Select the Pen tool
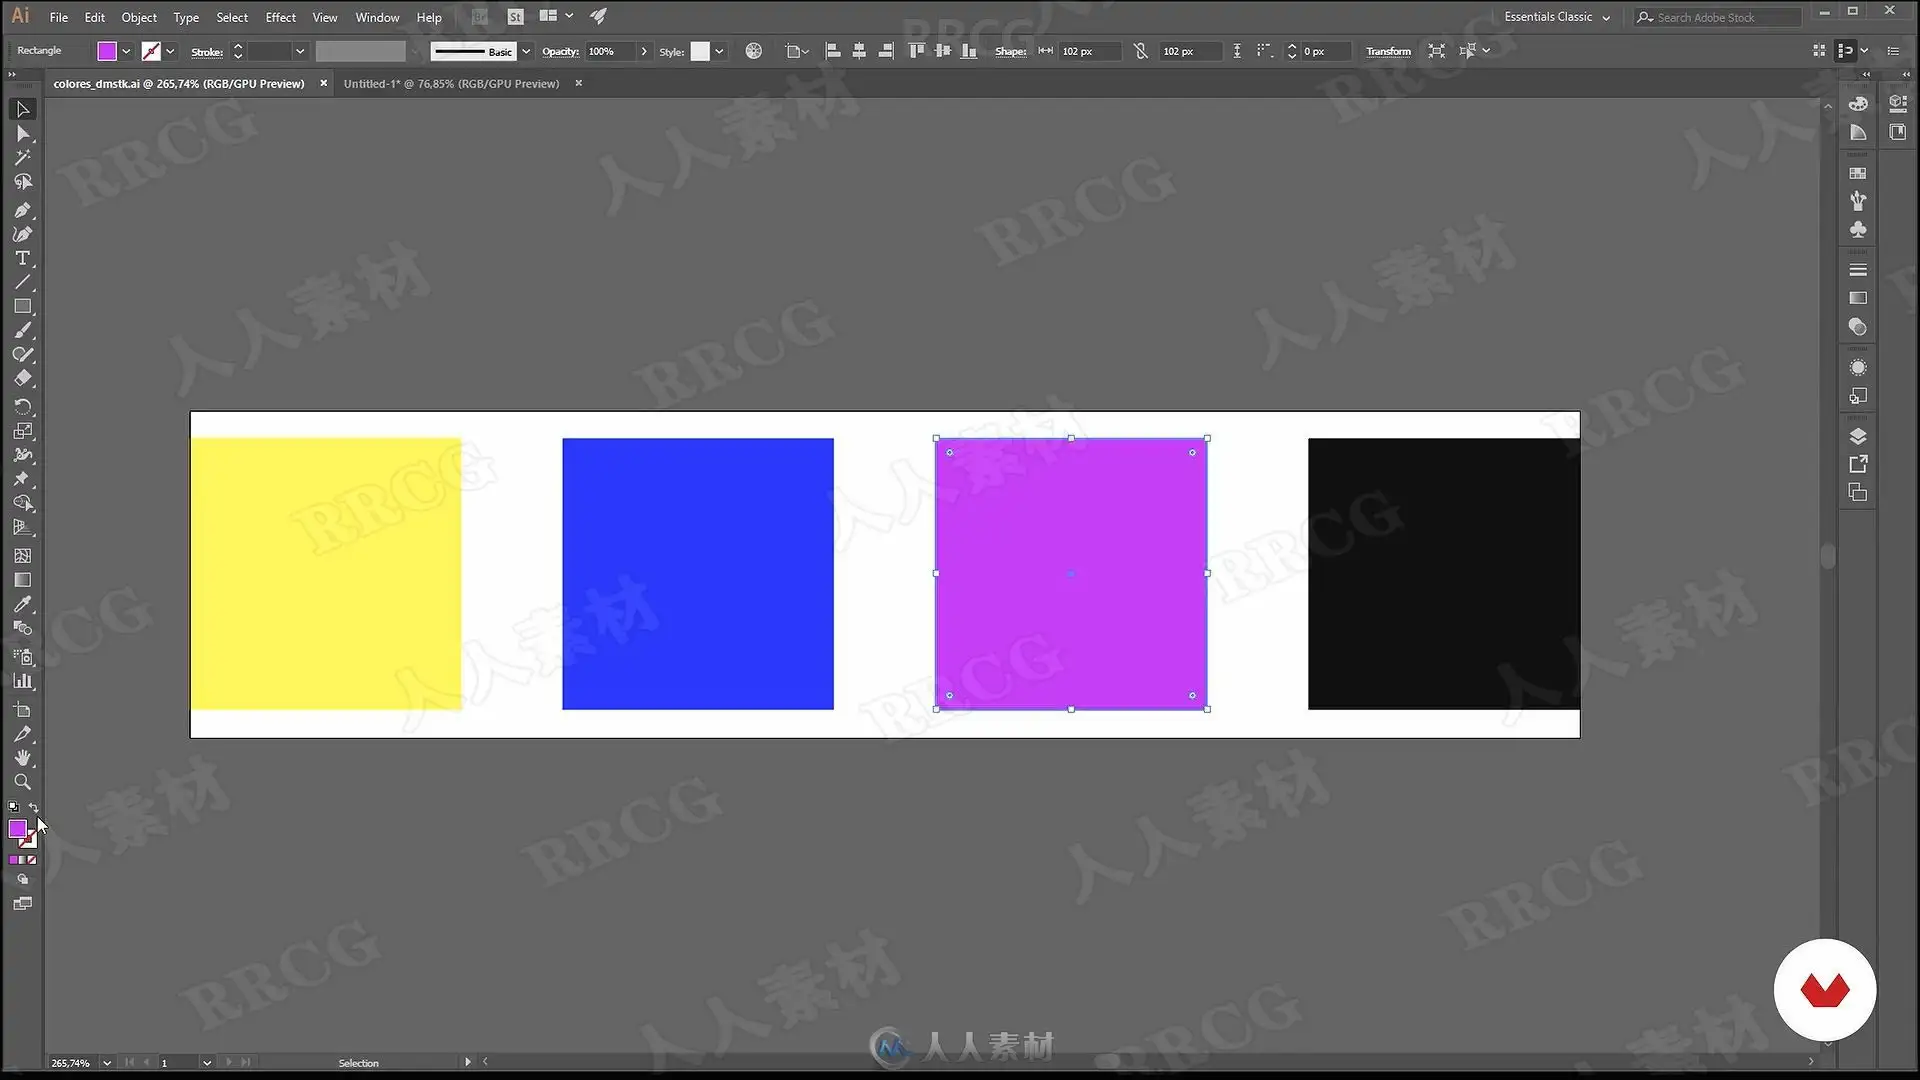 coord(22,210)
